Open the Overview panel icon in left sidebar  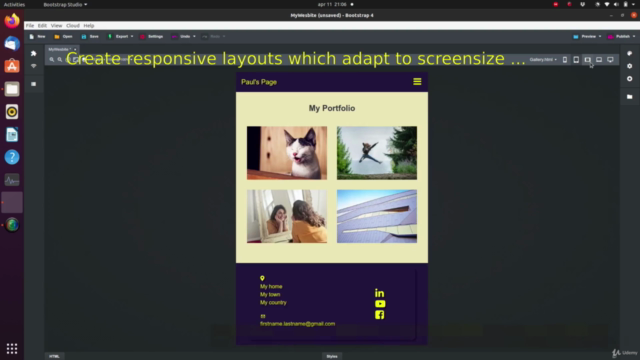33,84
